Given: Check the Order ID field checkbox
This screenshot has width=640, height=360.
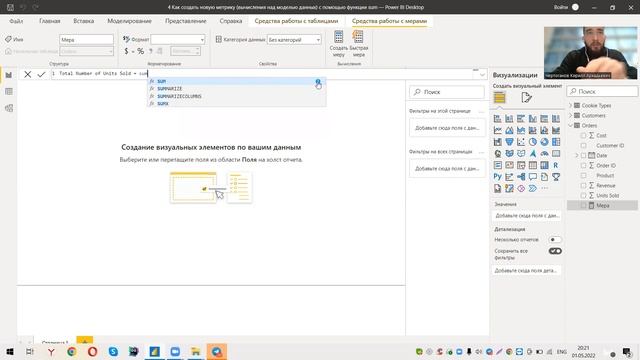Looking at the screenshot, I should (583, 165).
